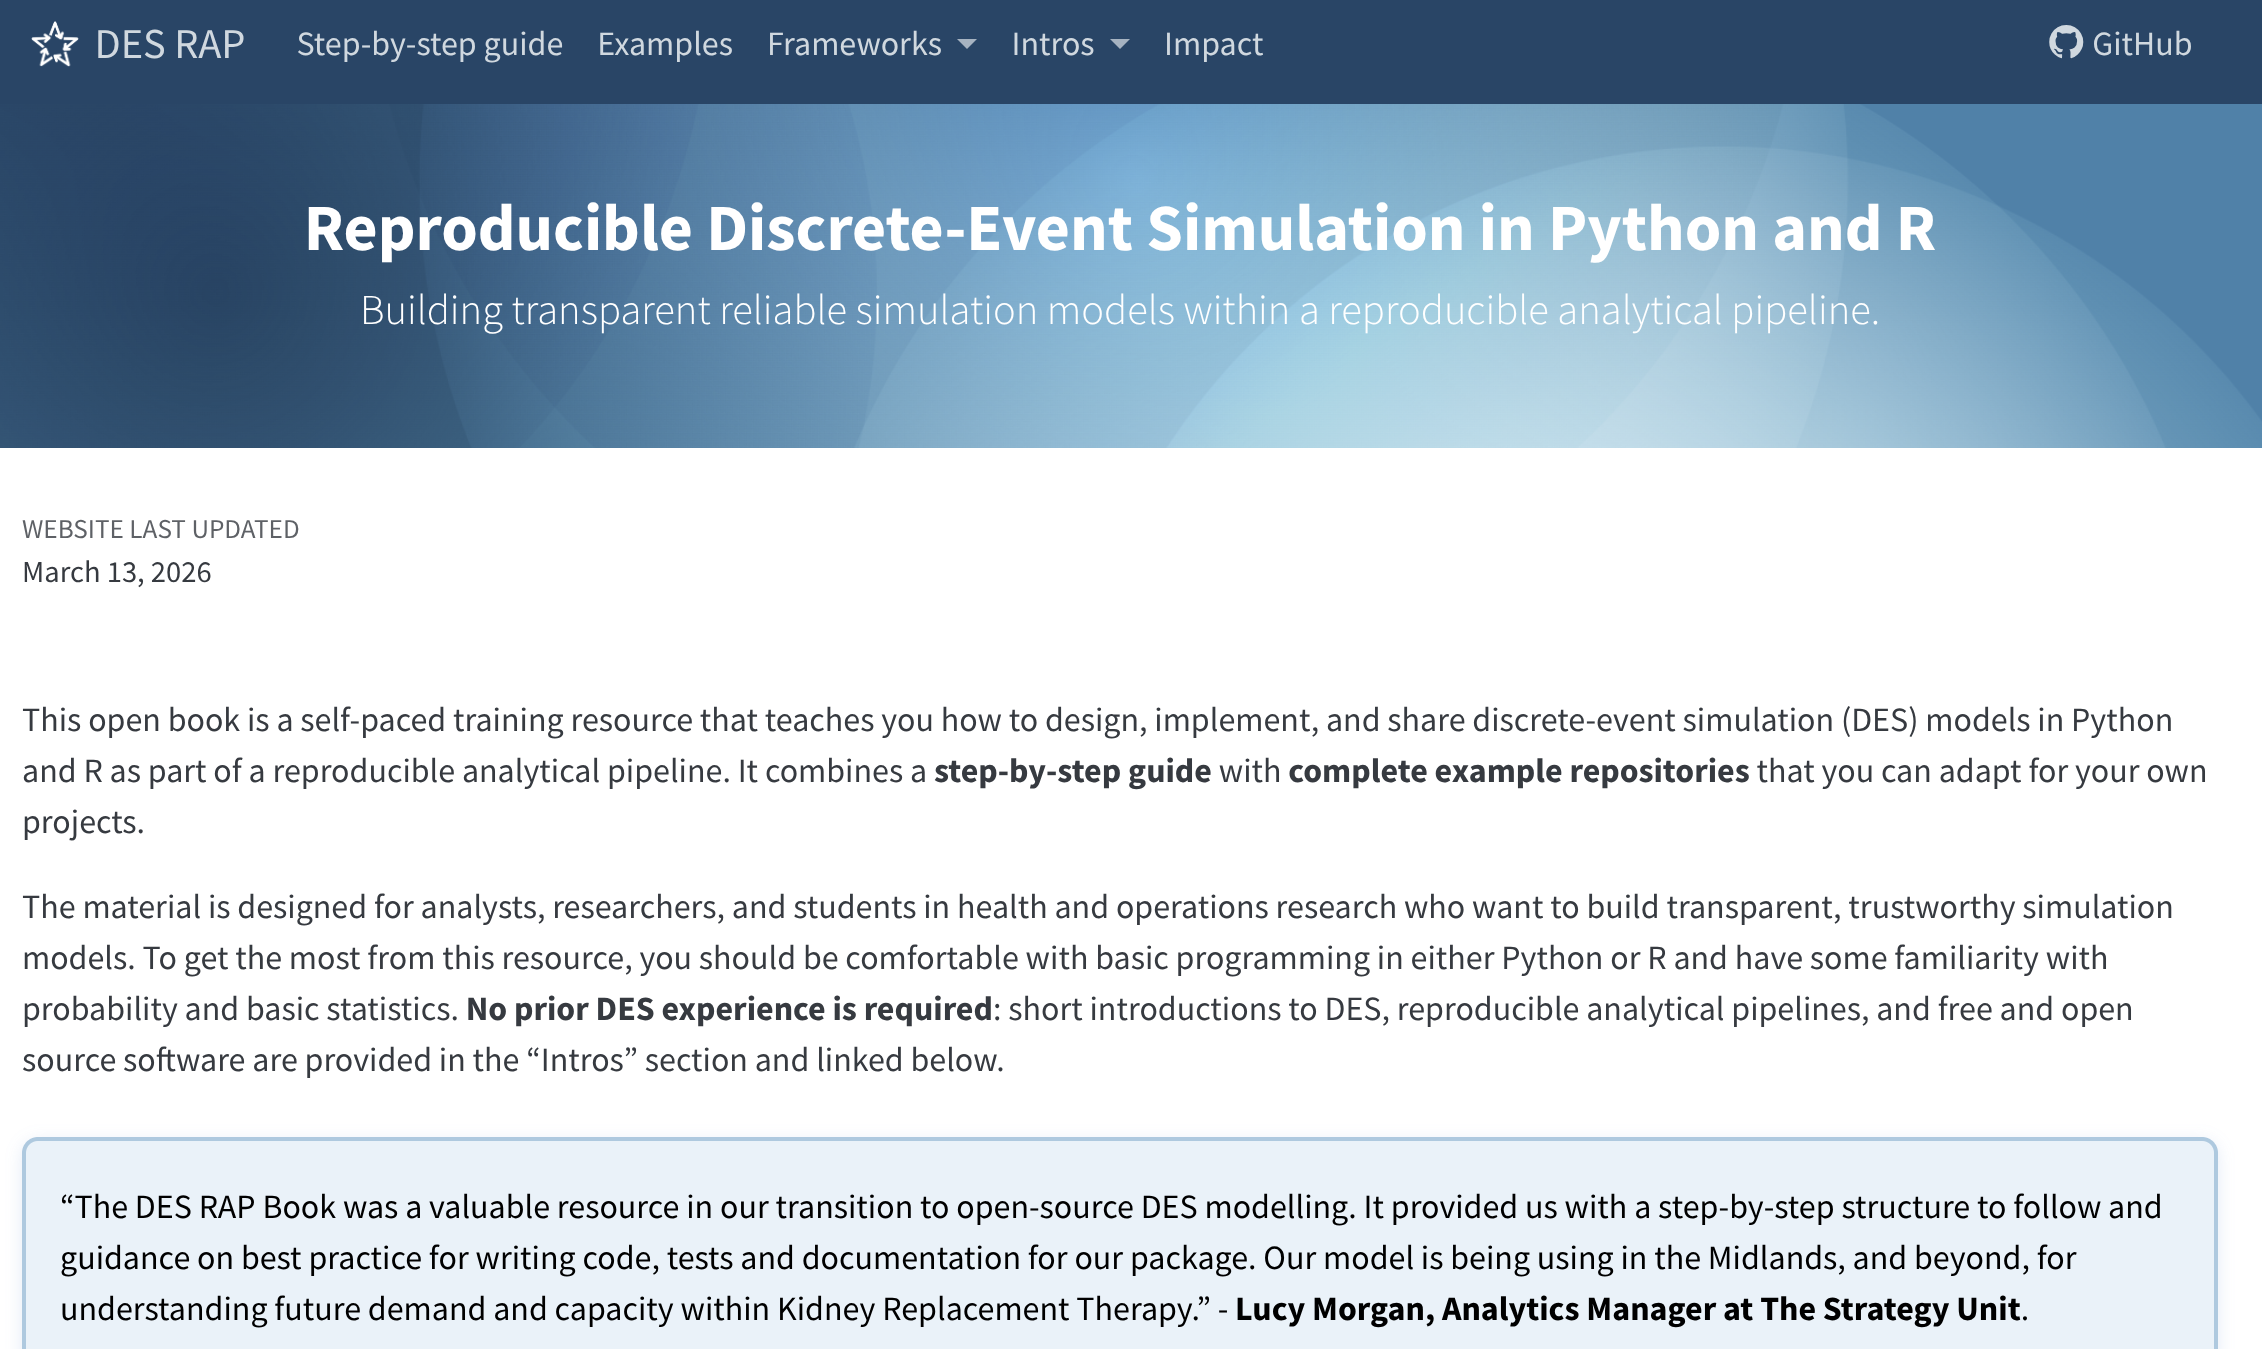Click the DES RAP star logo icon

click(x=54, y=44)
